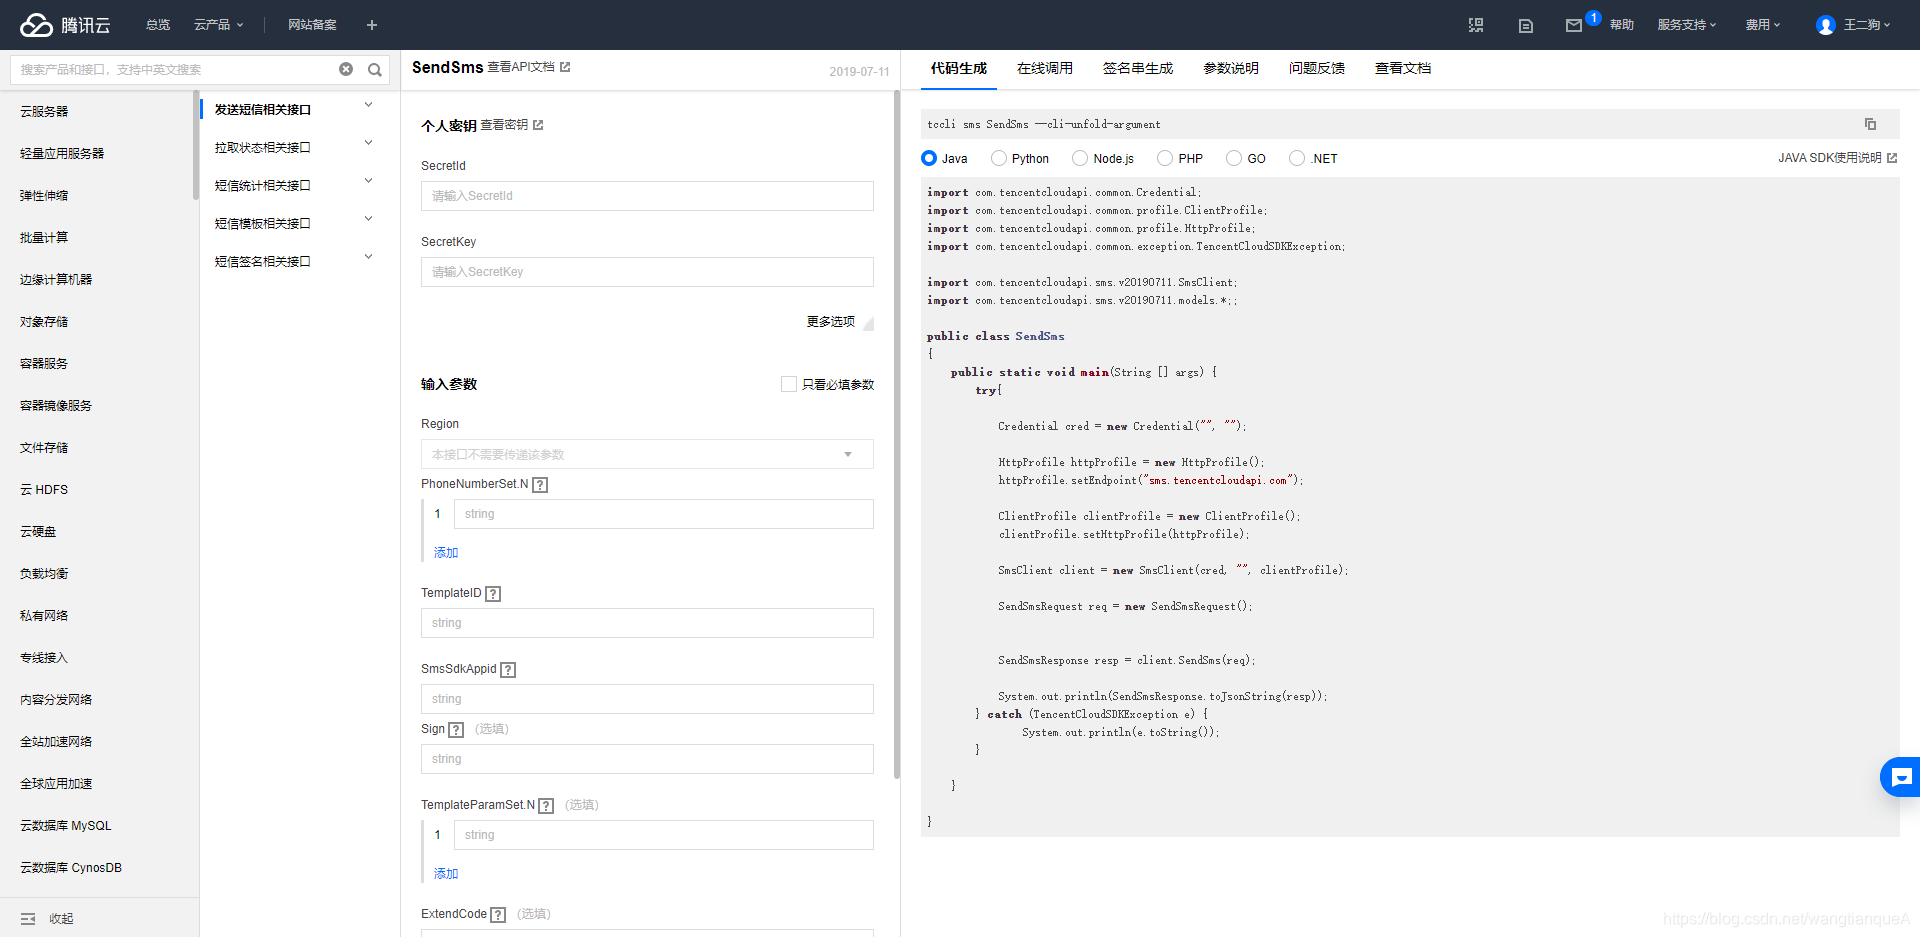Open the 王二狗 account dropdown
Viewport: 1920px width, 937px height.
point(1866,25)
